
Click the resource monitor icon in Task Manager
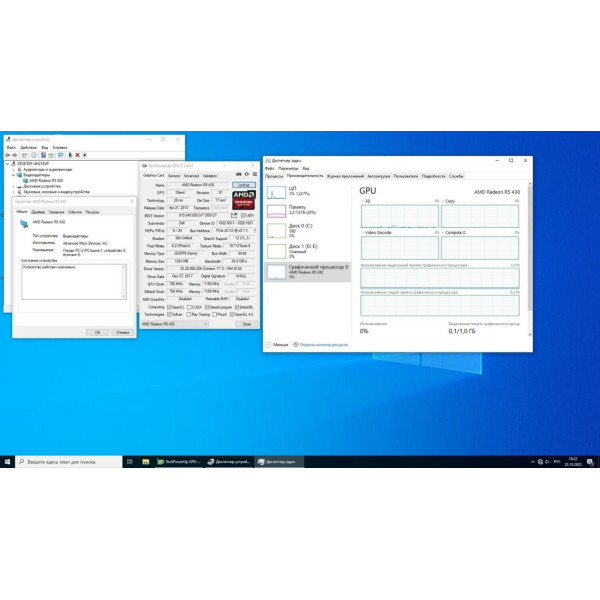[296, 345]
